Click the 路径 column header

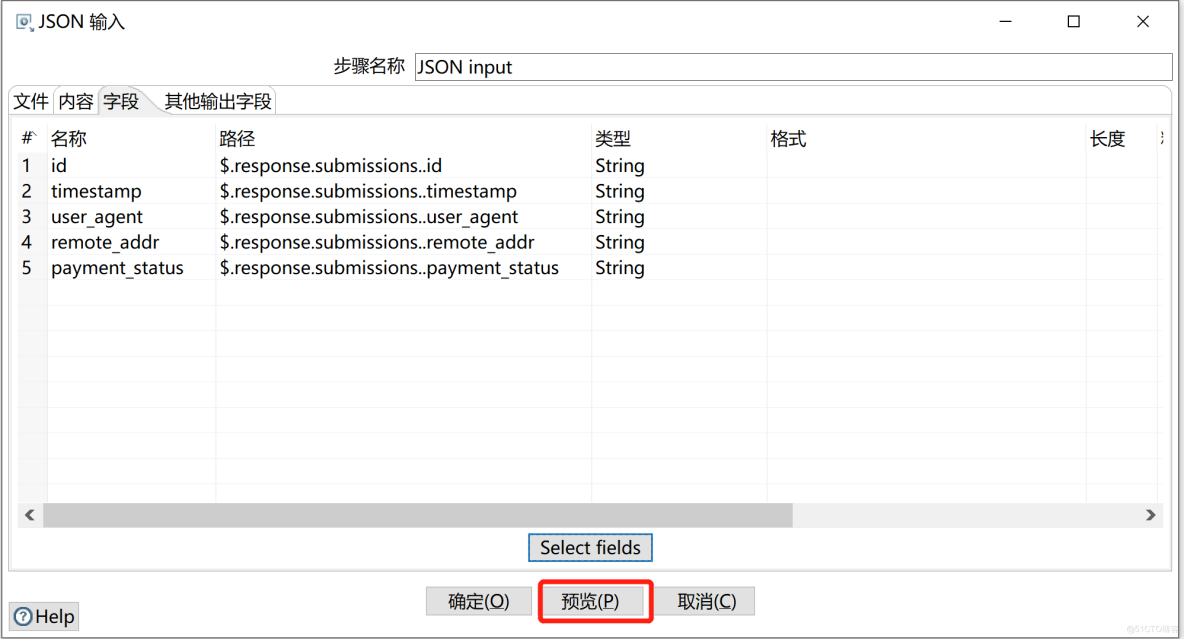coord(237,139)
